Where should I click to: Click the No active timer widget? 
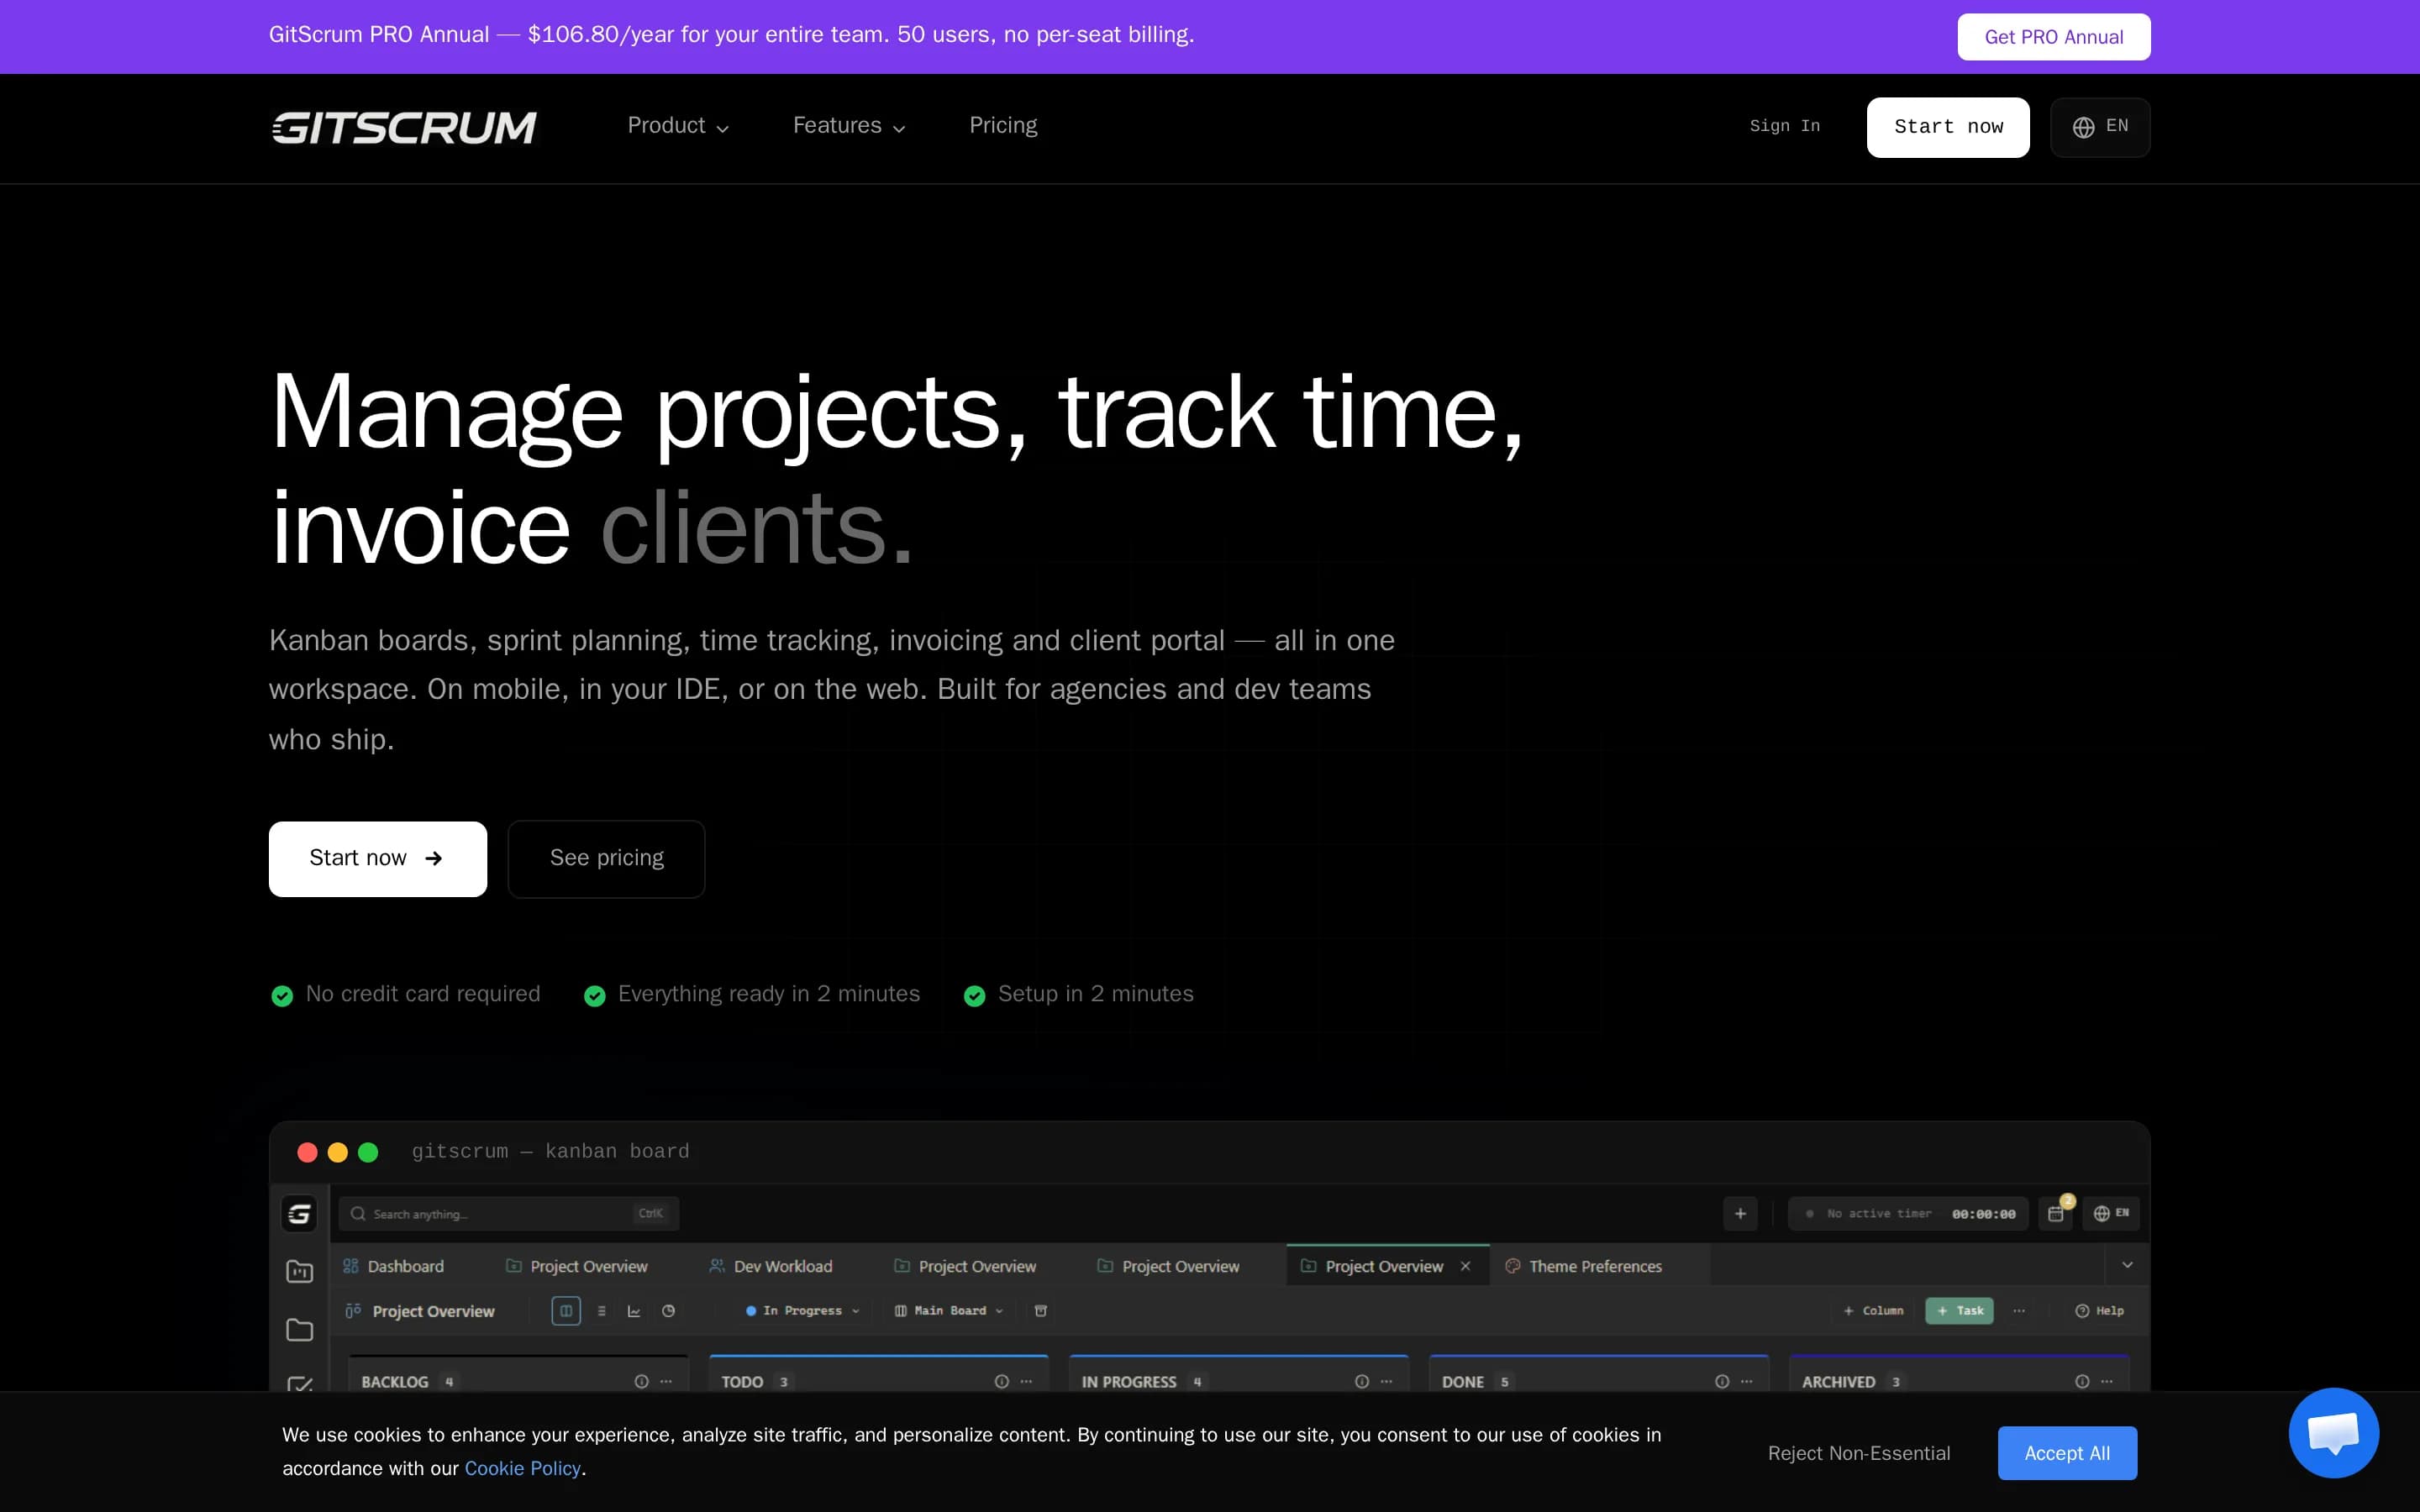pyautogui.click(x=1908, y=1214)
